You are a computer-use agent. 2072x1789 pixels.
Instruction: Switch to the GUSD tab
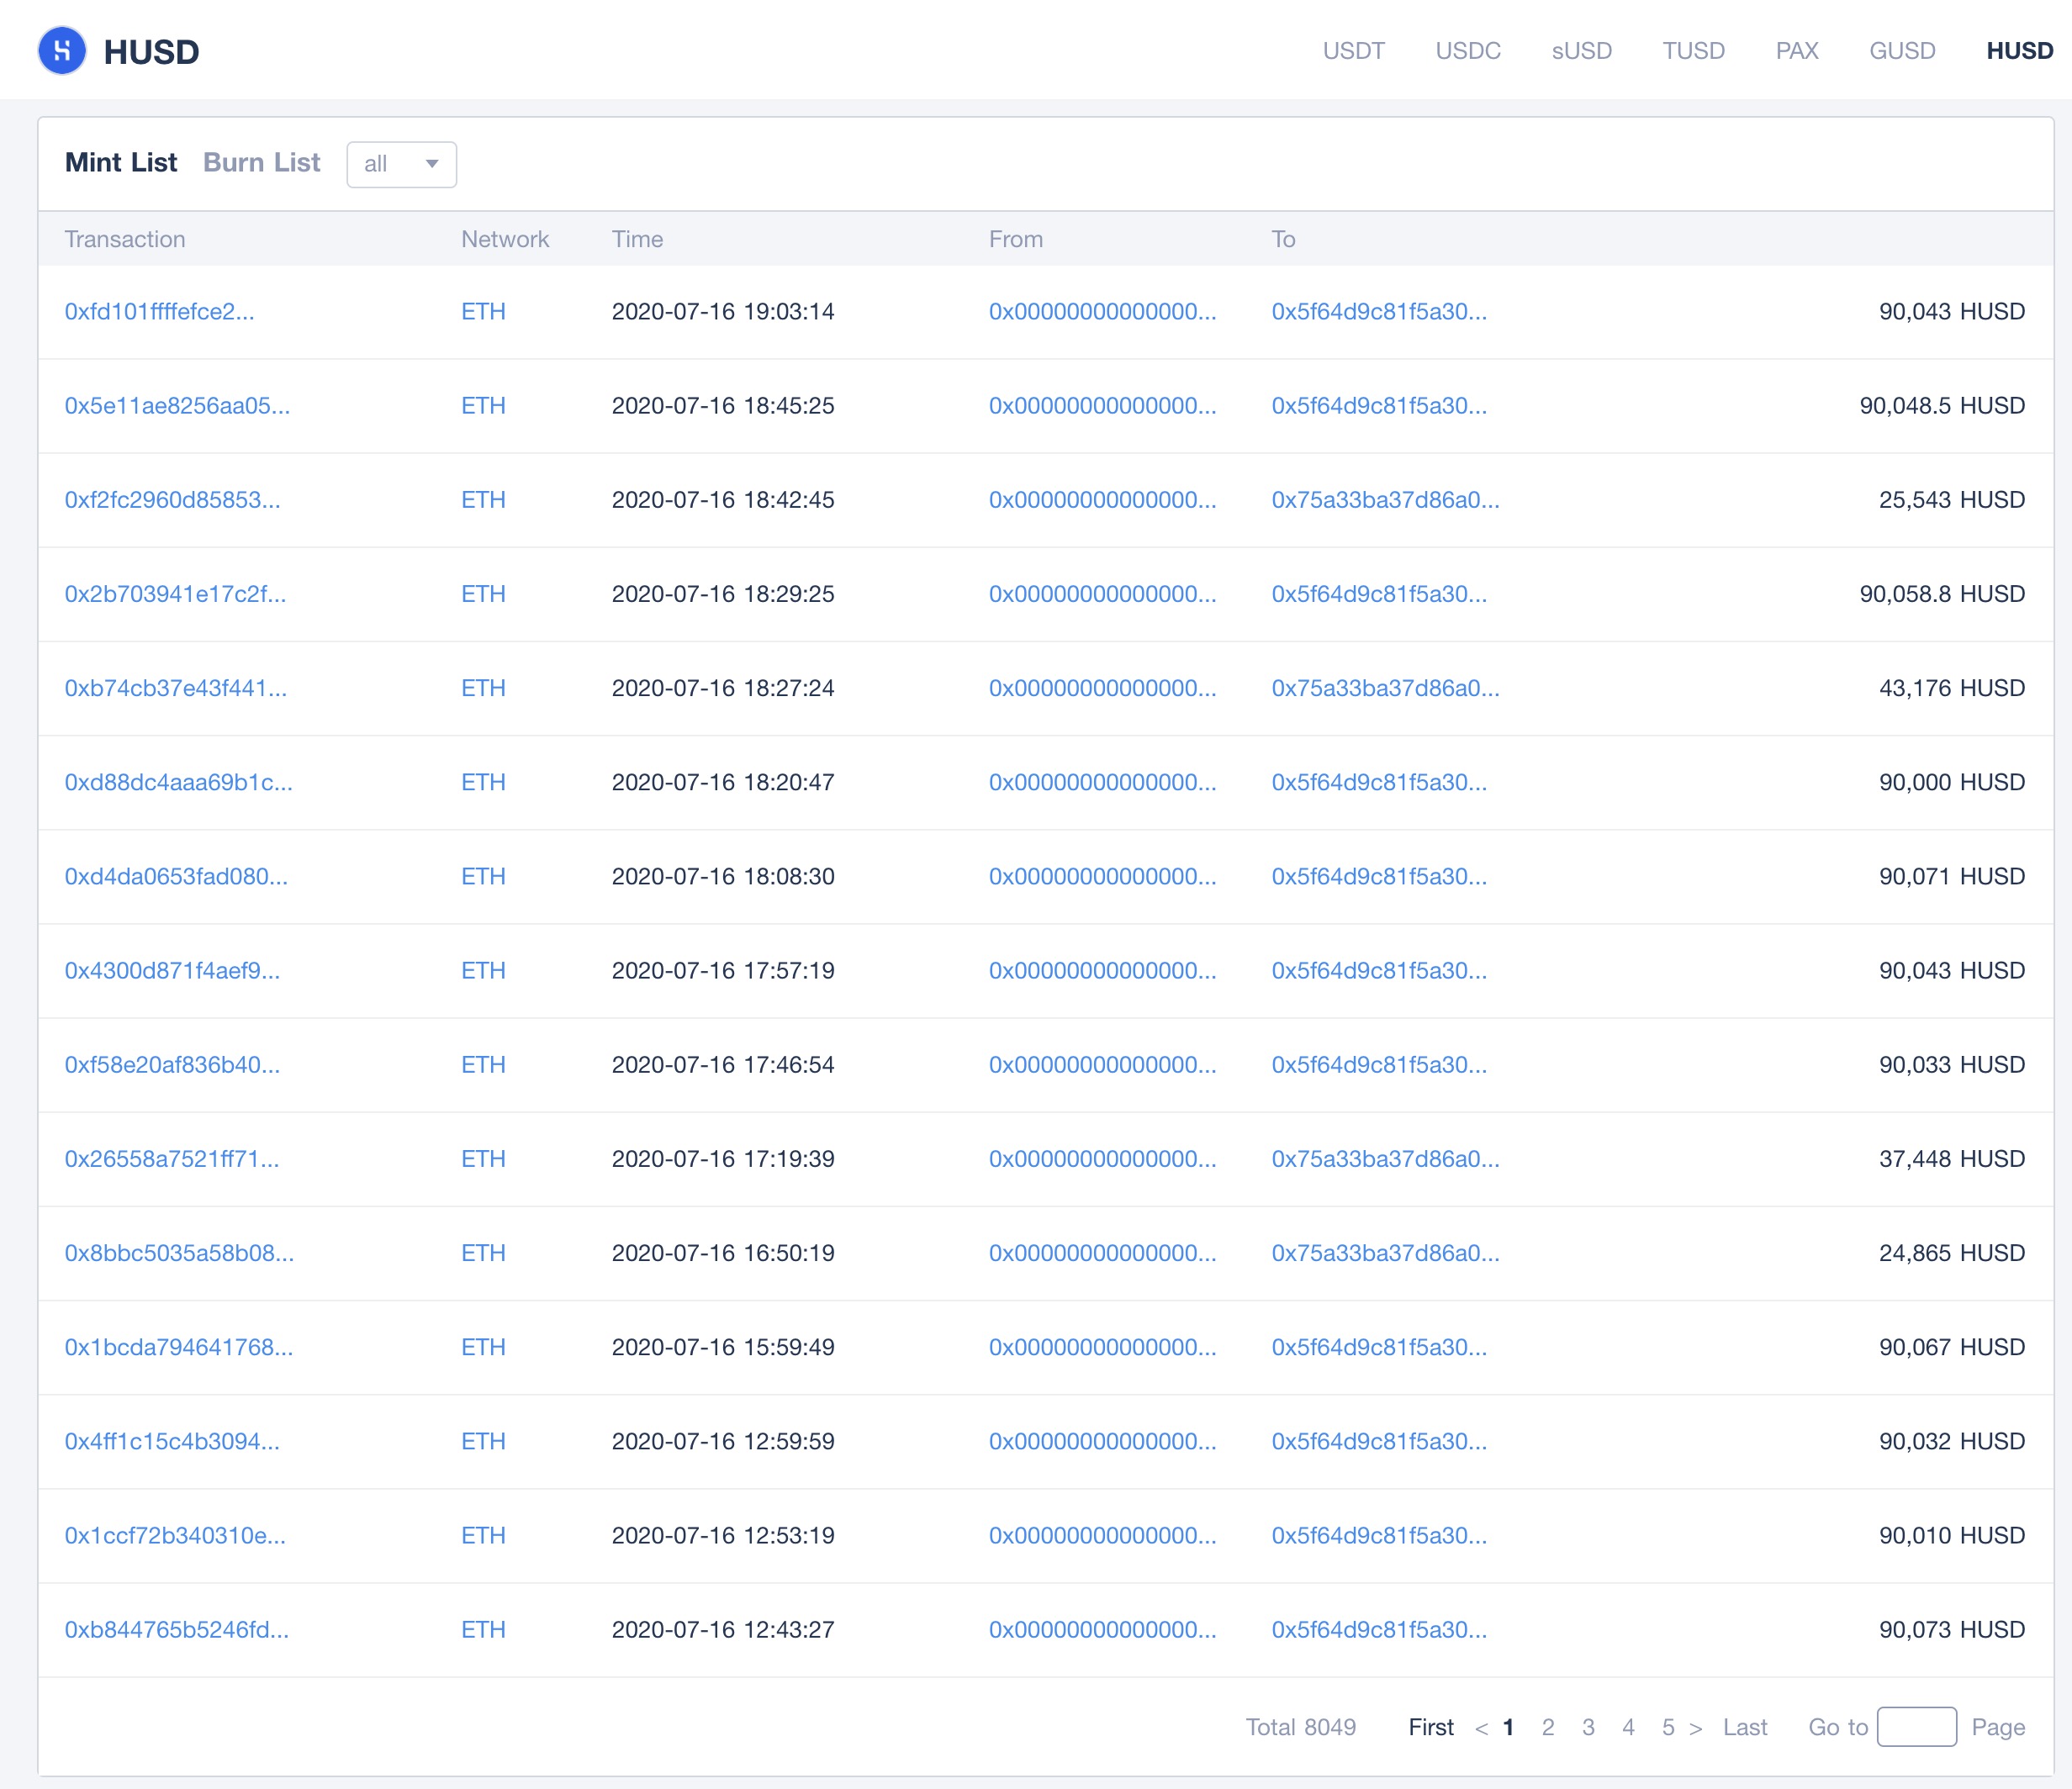coord(1902,51)
